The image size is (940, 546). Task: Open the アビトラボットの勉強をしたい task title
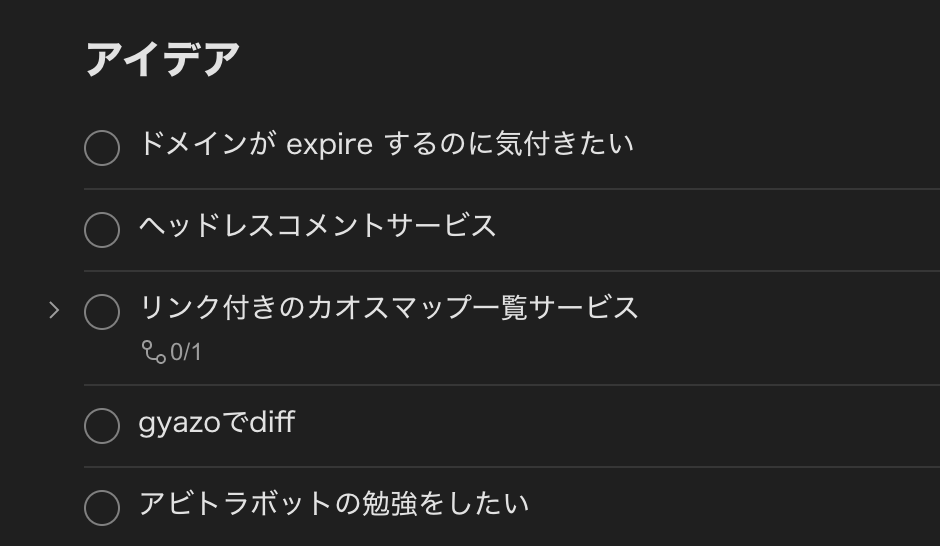tap(333, 503)
